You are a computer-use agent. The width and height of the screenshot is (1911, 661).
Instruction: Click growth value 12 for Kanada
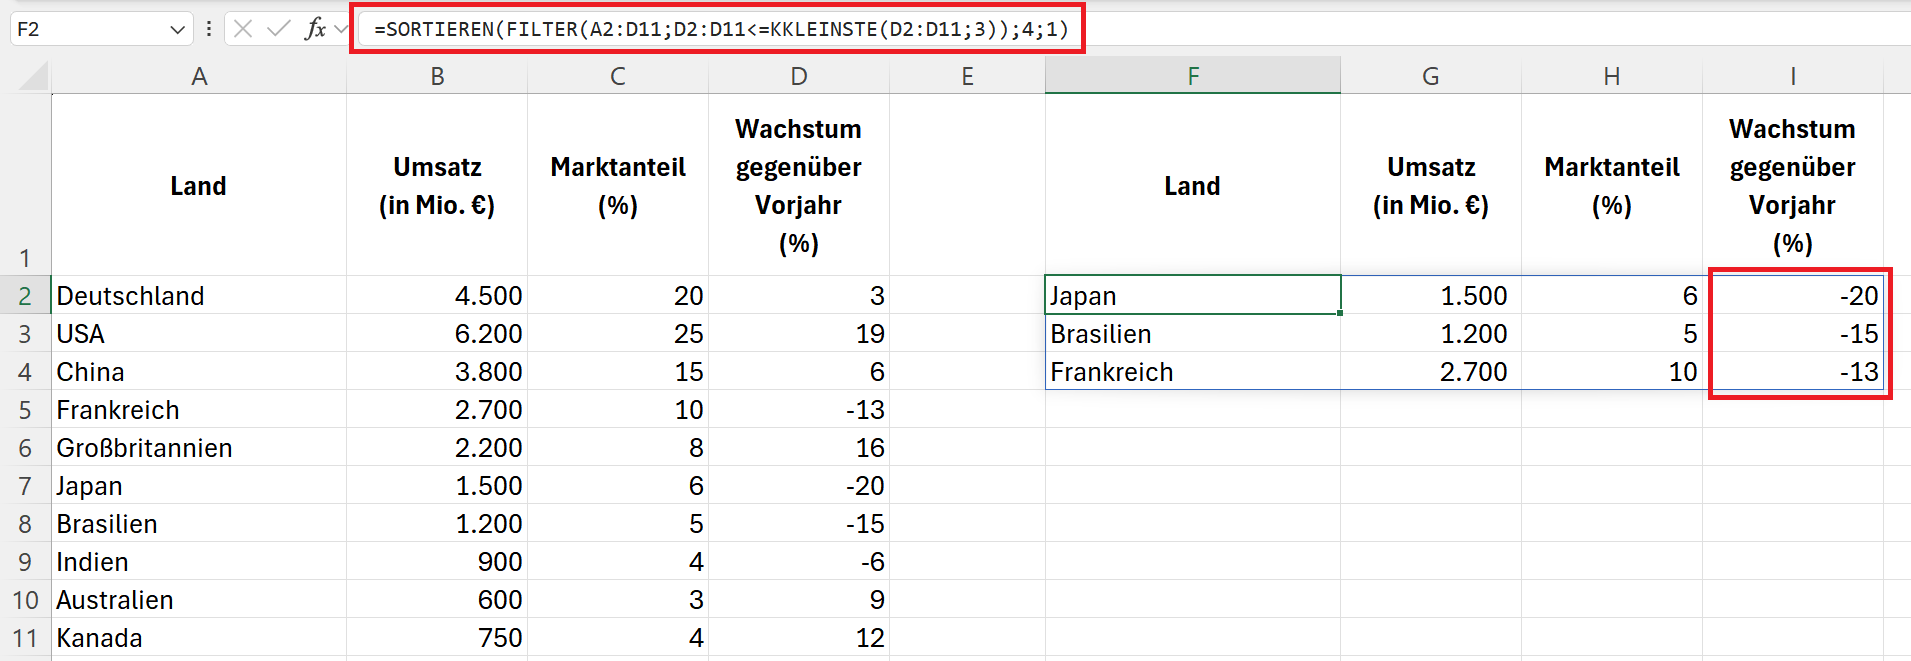tap(799, 638)
